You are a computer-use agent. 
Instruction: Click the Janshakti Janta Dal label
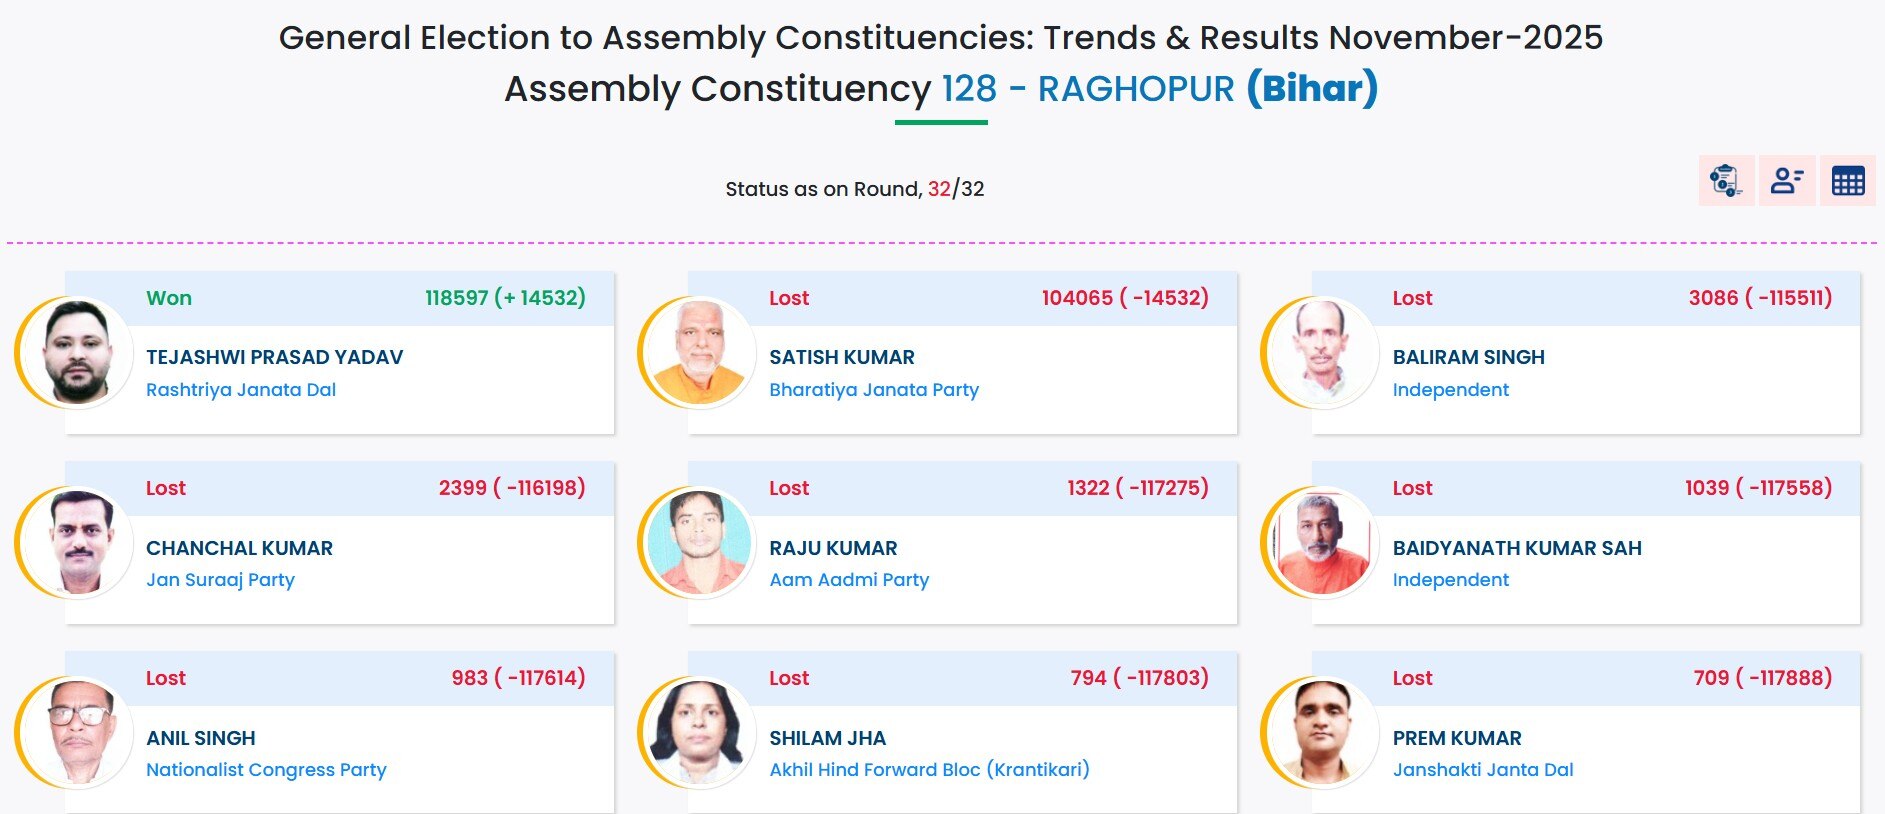point(1482,770)
